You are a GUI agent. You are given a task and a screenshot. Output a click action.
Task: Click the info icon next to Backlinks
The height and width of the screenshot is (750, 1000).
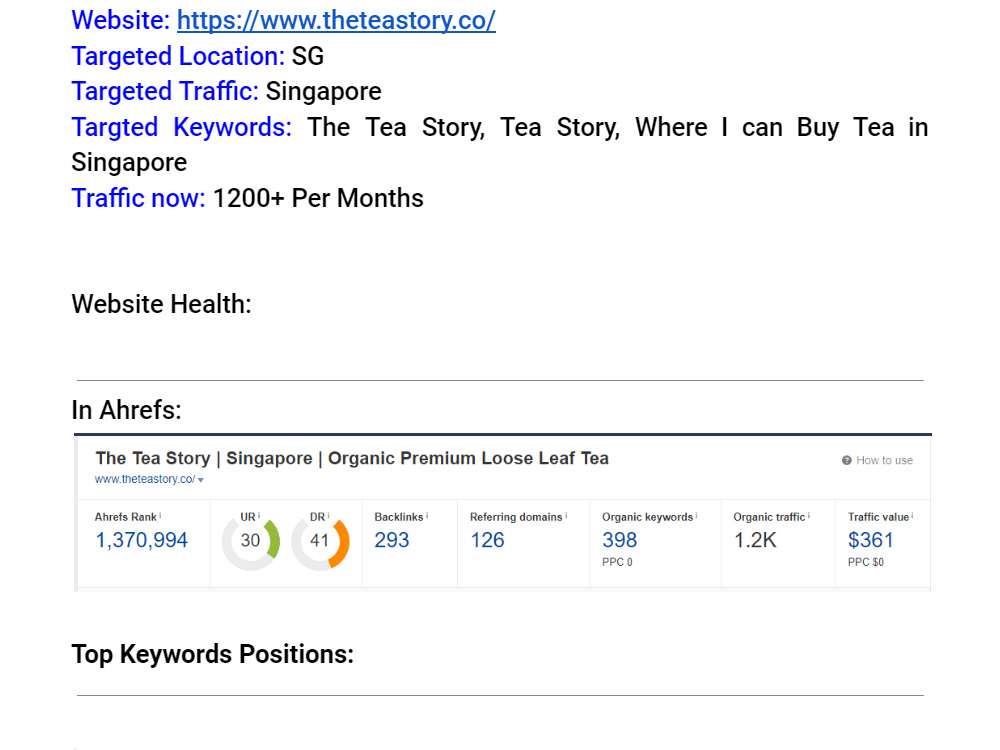(x=427, y=515)
